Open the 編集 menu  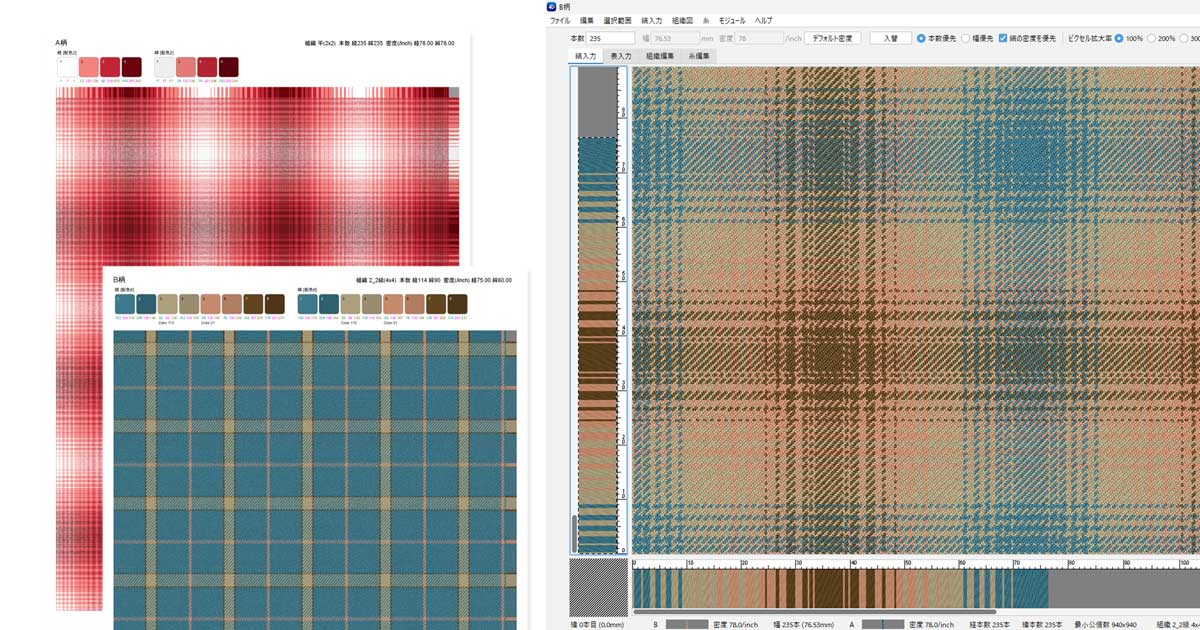click(587, 20)
